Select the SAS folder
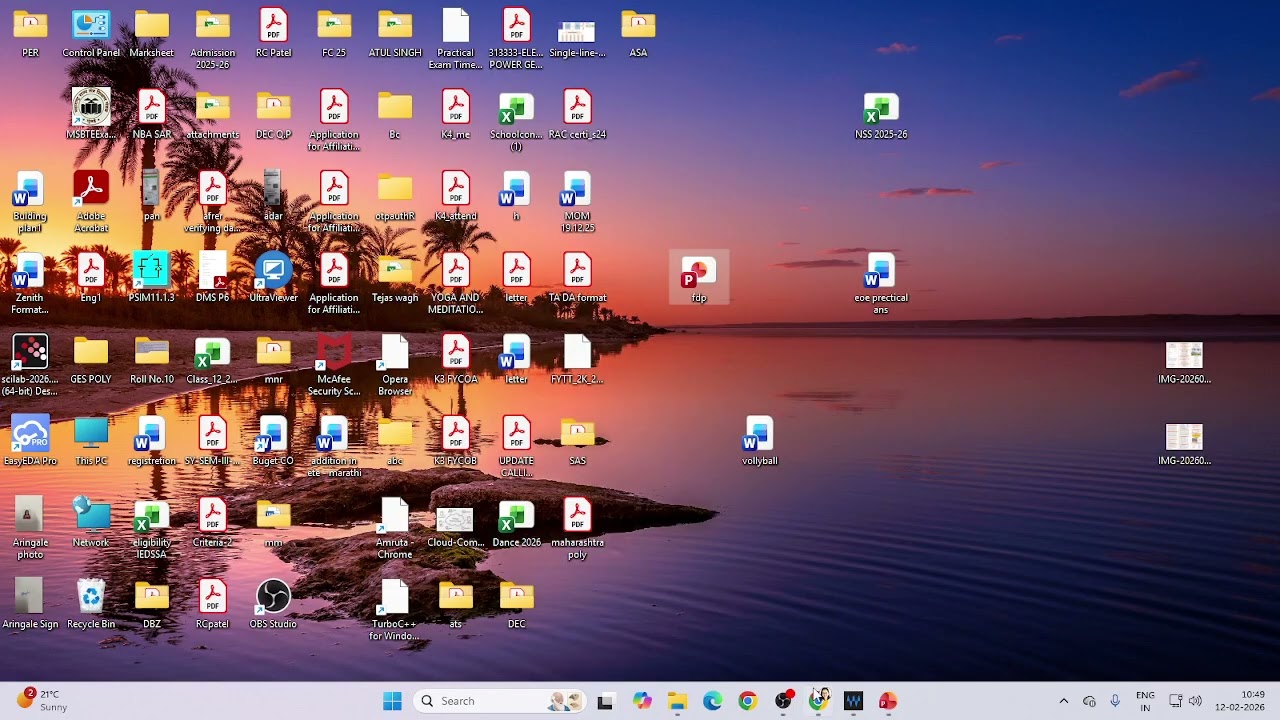1280x720 pixels. click(577, 441)
